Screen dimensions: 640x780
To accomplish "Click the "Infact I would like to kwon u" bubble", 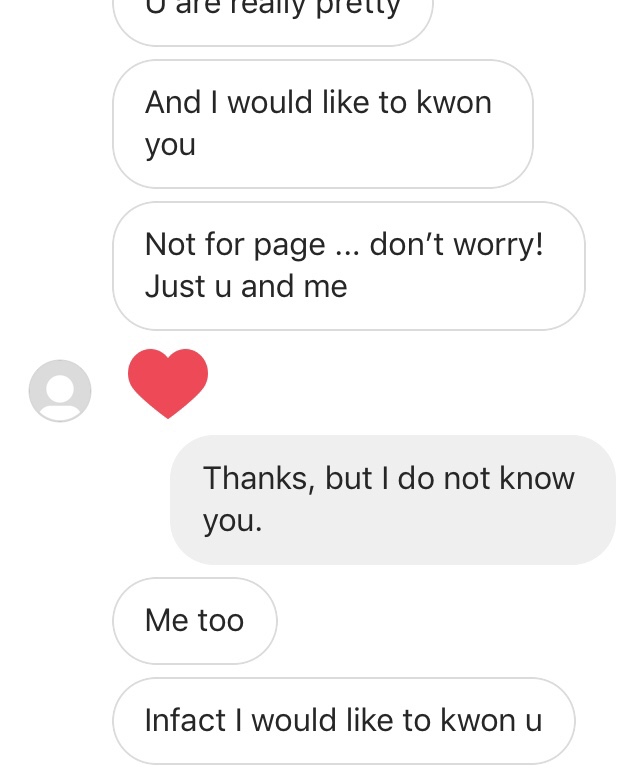I will pyautogui.click(x=343, y=721).
